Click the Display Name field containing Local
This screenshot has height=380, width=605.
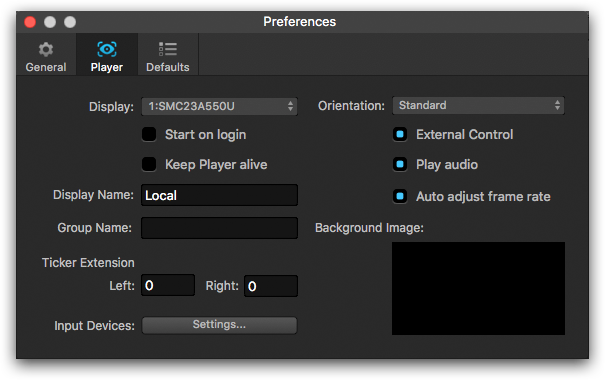219,195
